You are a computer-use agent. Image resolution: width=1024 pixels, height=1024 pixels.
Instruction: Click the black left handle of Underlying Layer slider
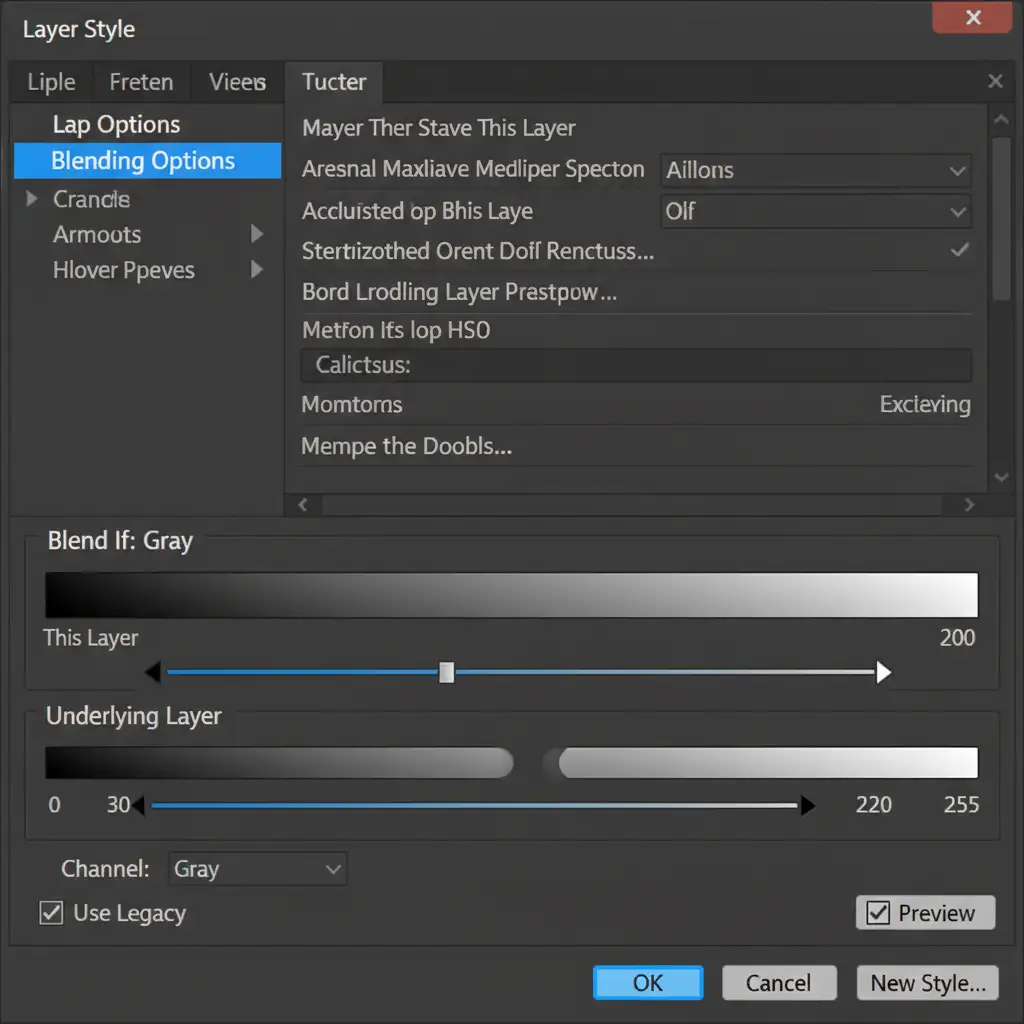pos(138,805)
